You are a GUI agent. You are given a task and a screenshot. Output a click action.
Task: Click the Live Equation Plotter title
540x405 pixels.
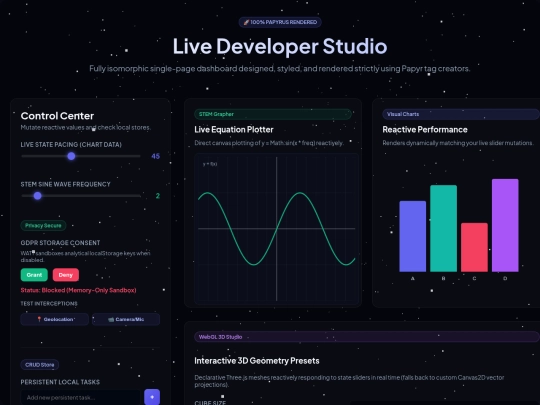tap(234, 129)
